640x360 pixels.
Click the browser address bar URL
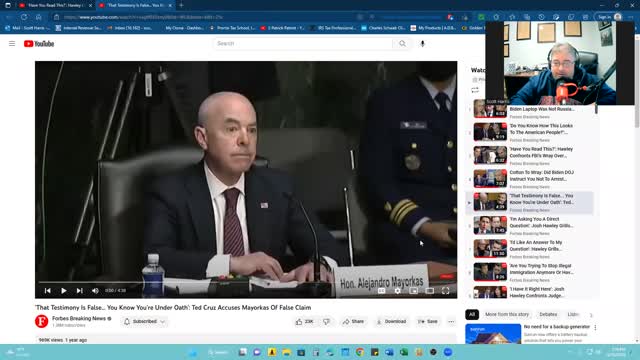[x=143, y=17]
